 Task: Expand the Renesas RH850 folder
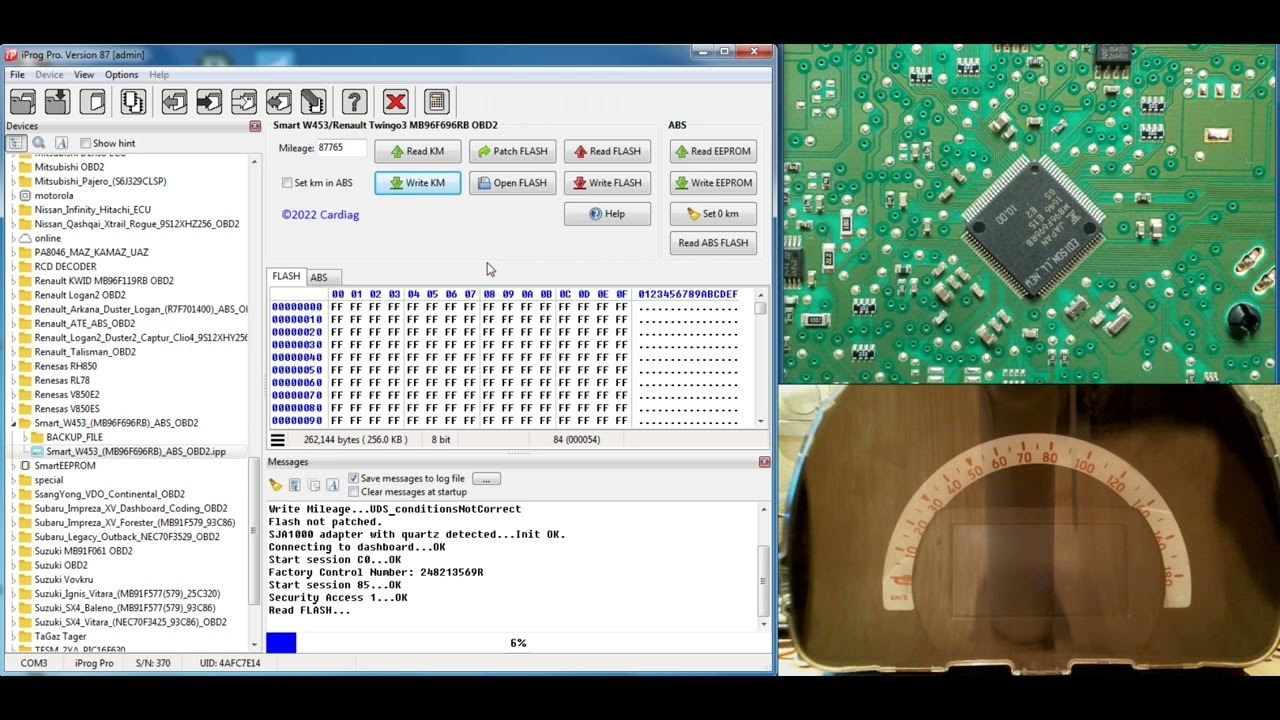[x=14, y=366]
